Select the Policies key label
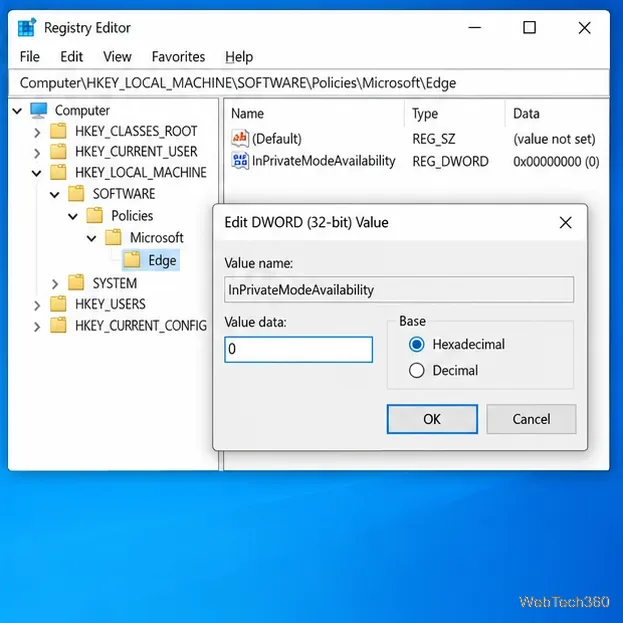The height and width of the screenshot is (623, 623). 132,216
